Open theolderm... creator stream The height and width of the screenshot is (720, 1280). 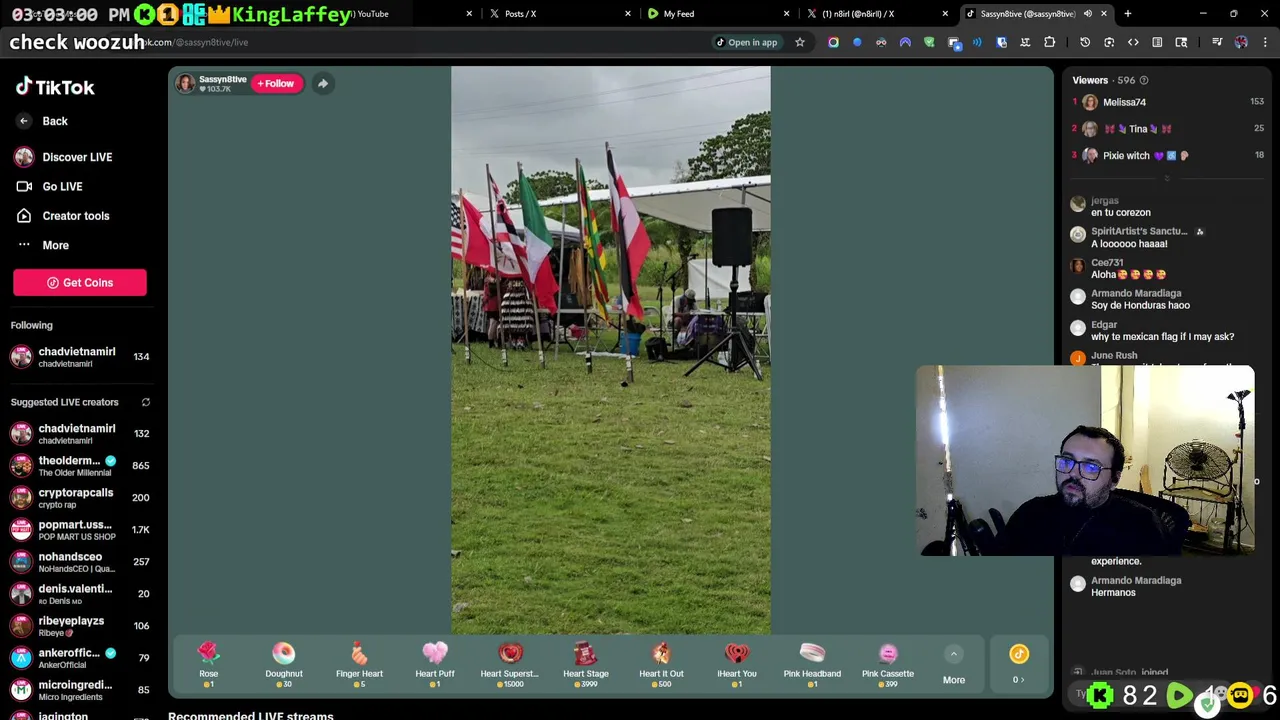tap(80, 466)
